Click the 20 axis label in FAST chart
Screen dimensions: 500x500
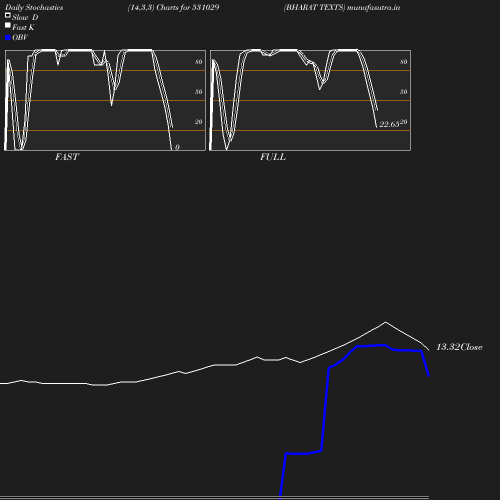click(199, 122)
